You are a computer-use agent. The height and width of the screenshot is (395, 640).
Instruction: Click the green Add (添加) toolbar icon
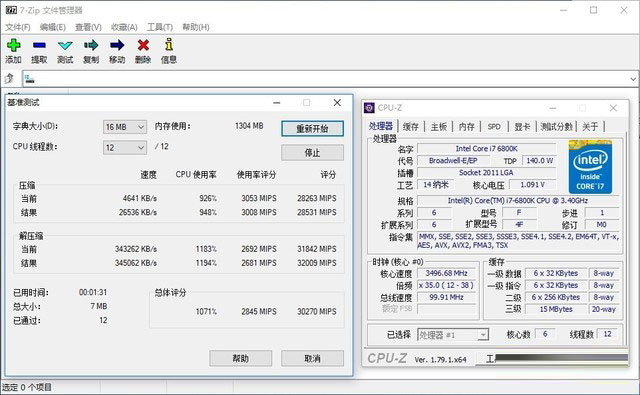[13, 45]
